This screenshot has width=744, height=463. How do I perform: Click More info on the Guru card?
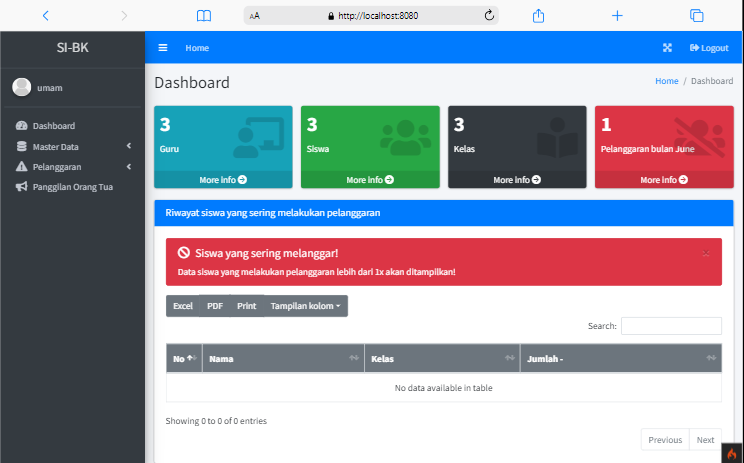click(x=223, y=180)
